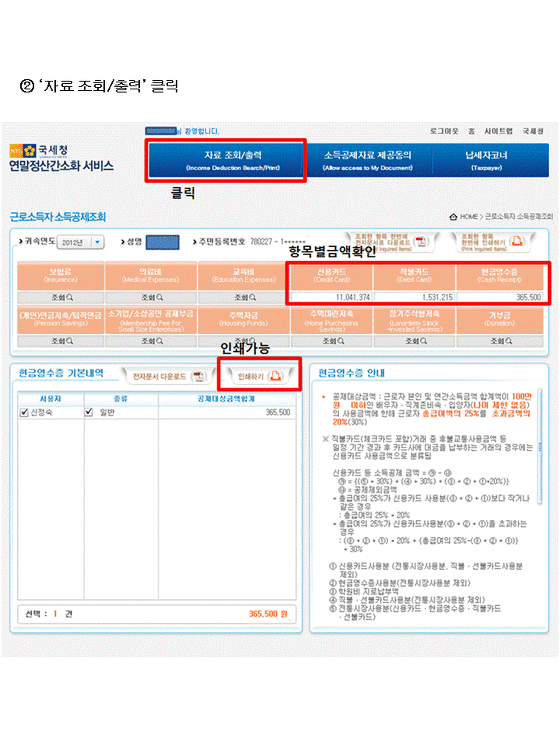Select the 의료비 category tile

tap(151, 276)
